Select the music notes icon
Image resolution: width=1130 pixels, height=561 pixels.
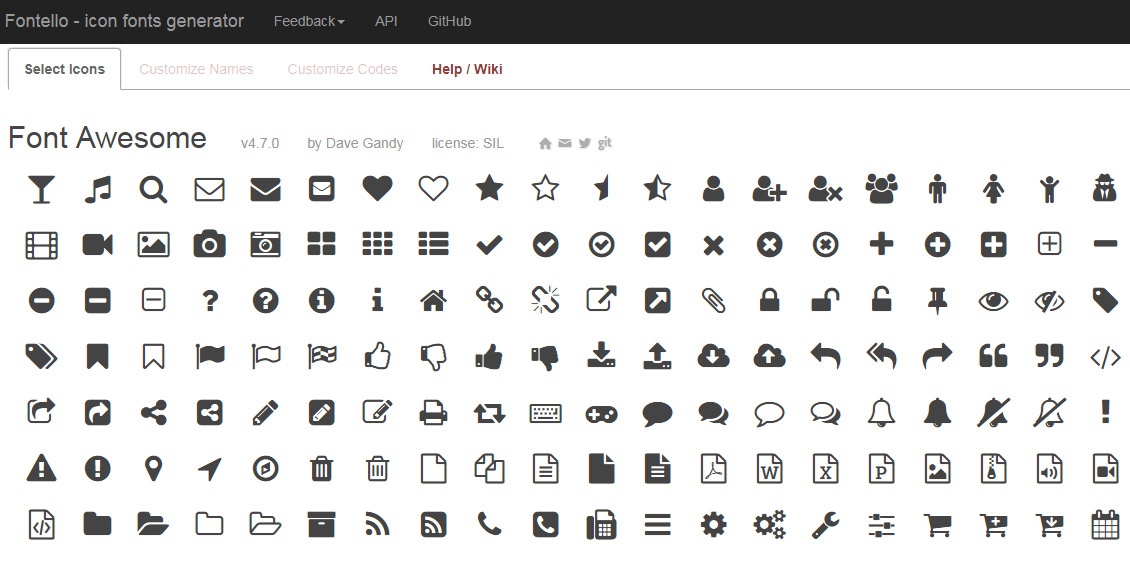point(97,189)
